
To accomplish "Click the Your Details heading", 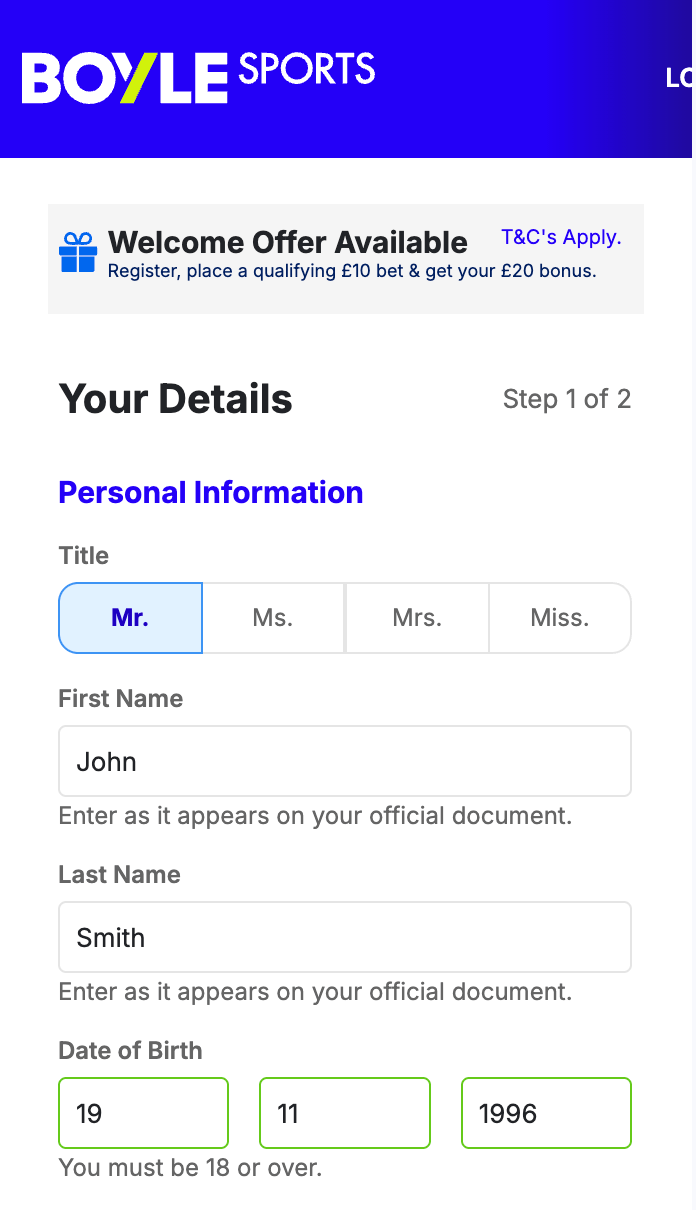I will tap(176, 399).
